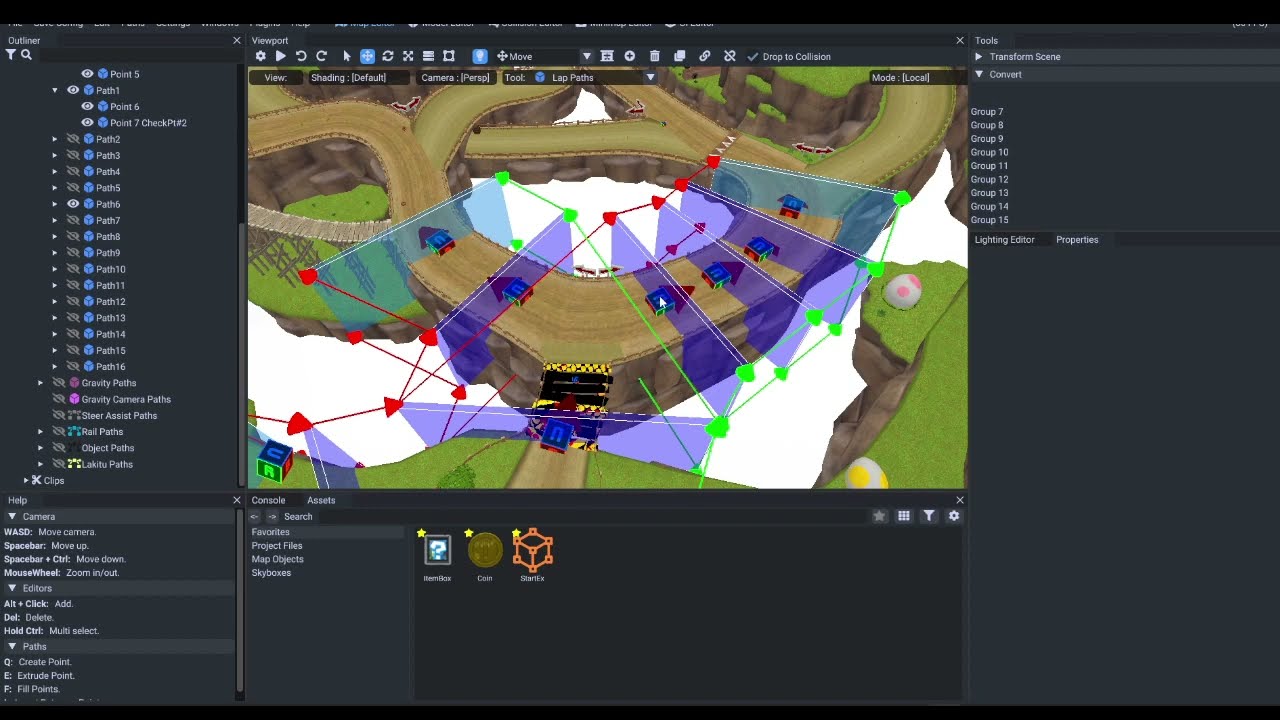The image size is (1280, 720).
Task: Expand the Gravity Paths node
Action: tap(41, 383)
